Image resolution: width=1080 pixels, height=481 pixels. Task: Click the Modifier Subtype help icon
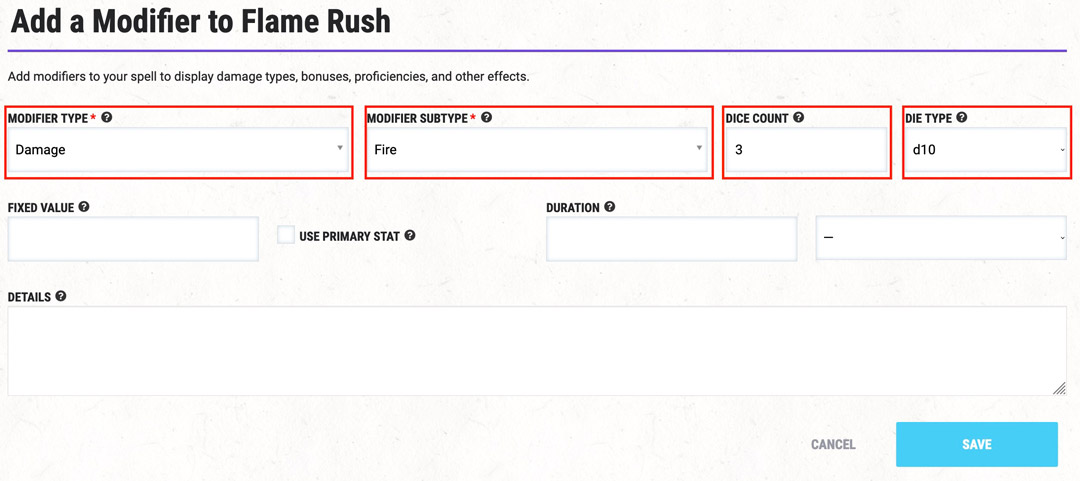coord(486,118)
